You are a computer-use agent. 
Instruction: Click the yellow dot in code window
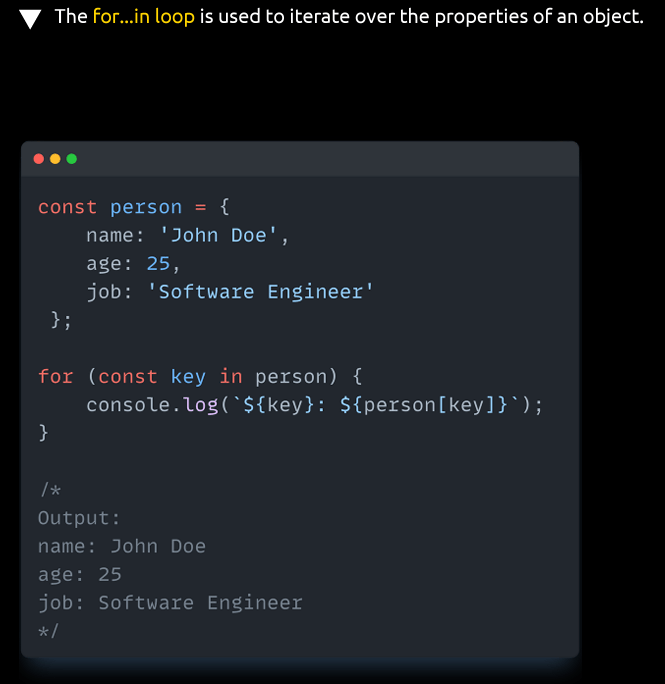[55, 159]
